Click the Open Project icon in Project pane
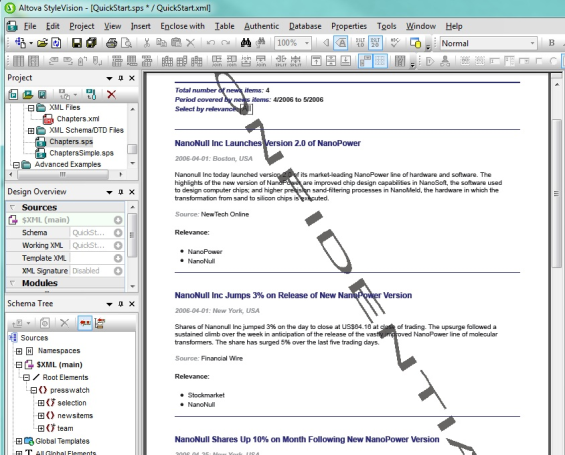 coord(28,95)
